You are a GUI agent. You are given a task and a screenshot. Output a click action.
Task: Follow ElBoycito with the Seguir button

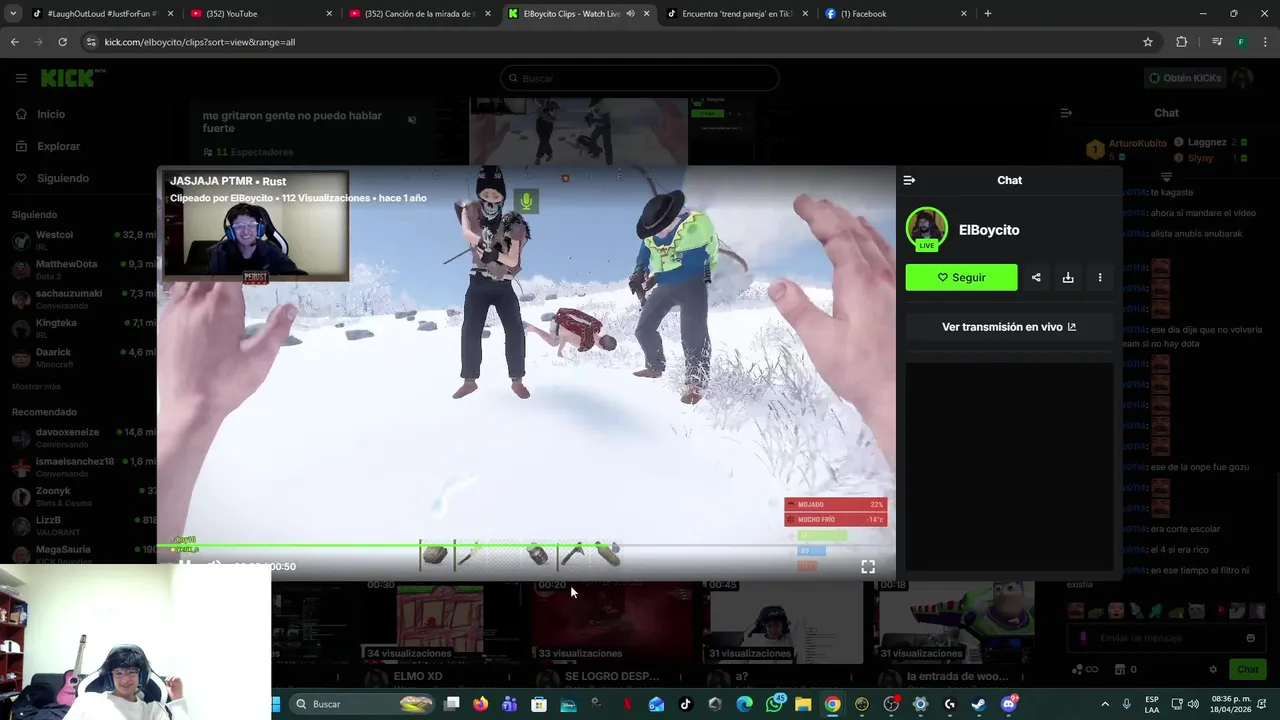click(x=961, y=277)
